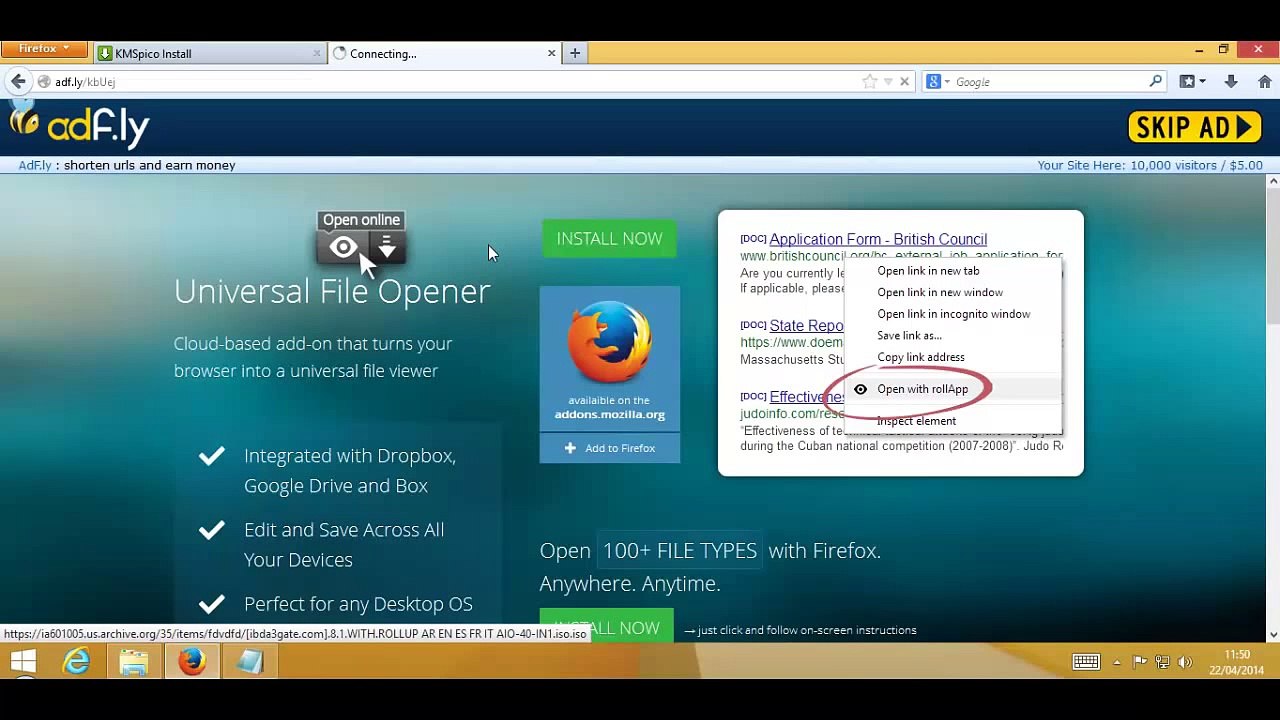Stop loading the page
The width and height of the screenshot is (1280, 720).
point(904,82)
